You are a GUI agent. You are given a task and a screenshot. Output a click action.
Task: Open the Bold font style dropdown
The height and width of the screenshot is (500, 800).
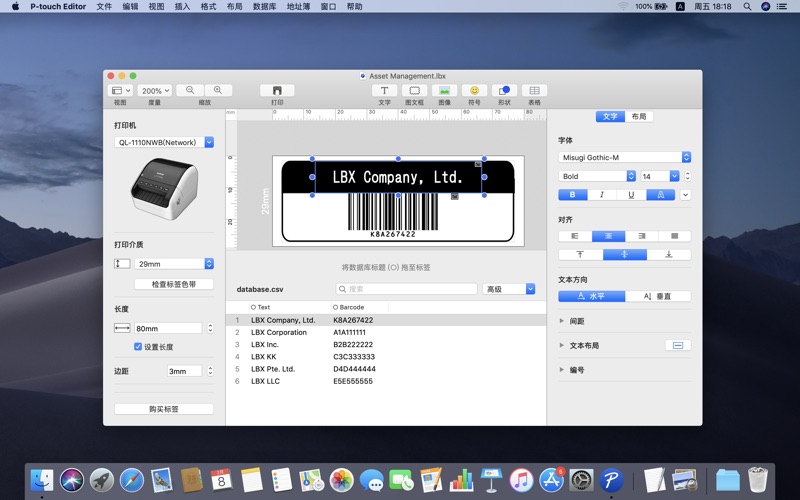[631, 176]
